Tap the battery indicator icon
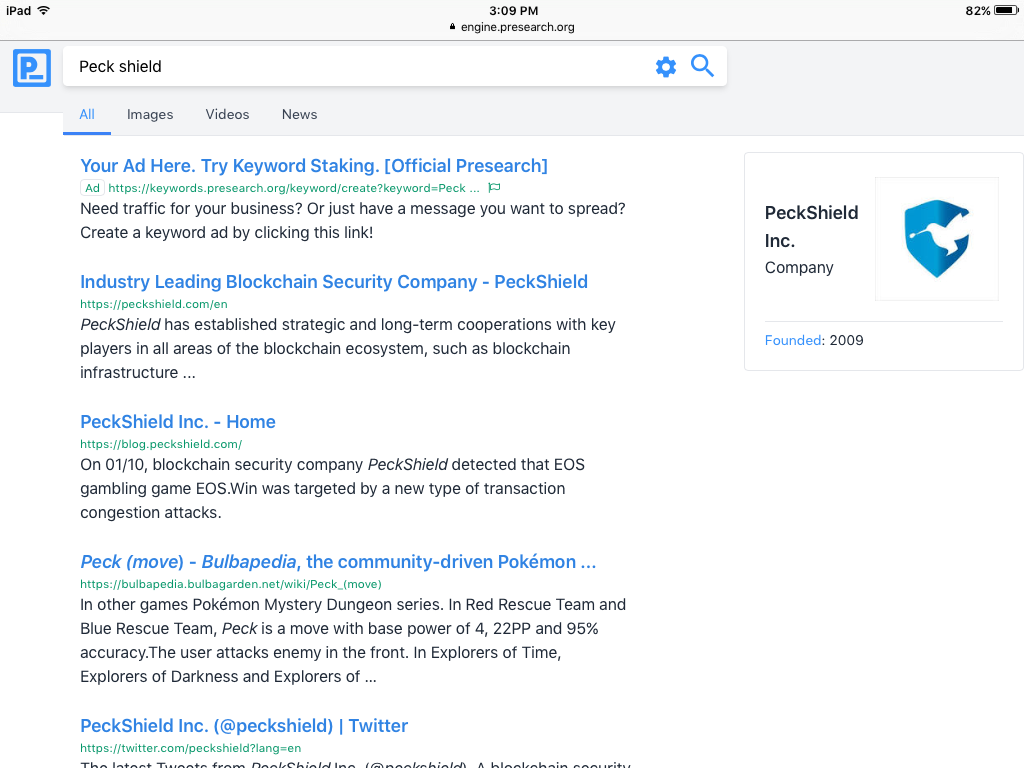 (x=1006, y=10)
